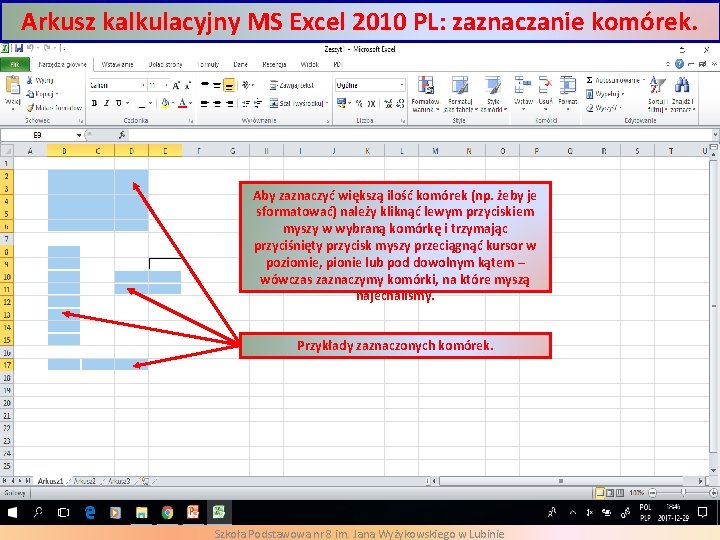Viewport: 720px width, 540px height.
Task: Click the fill color paint bucket swatch
Action: [x=165, y=104]
